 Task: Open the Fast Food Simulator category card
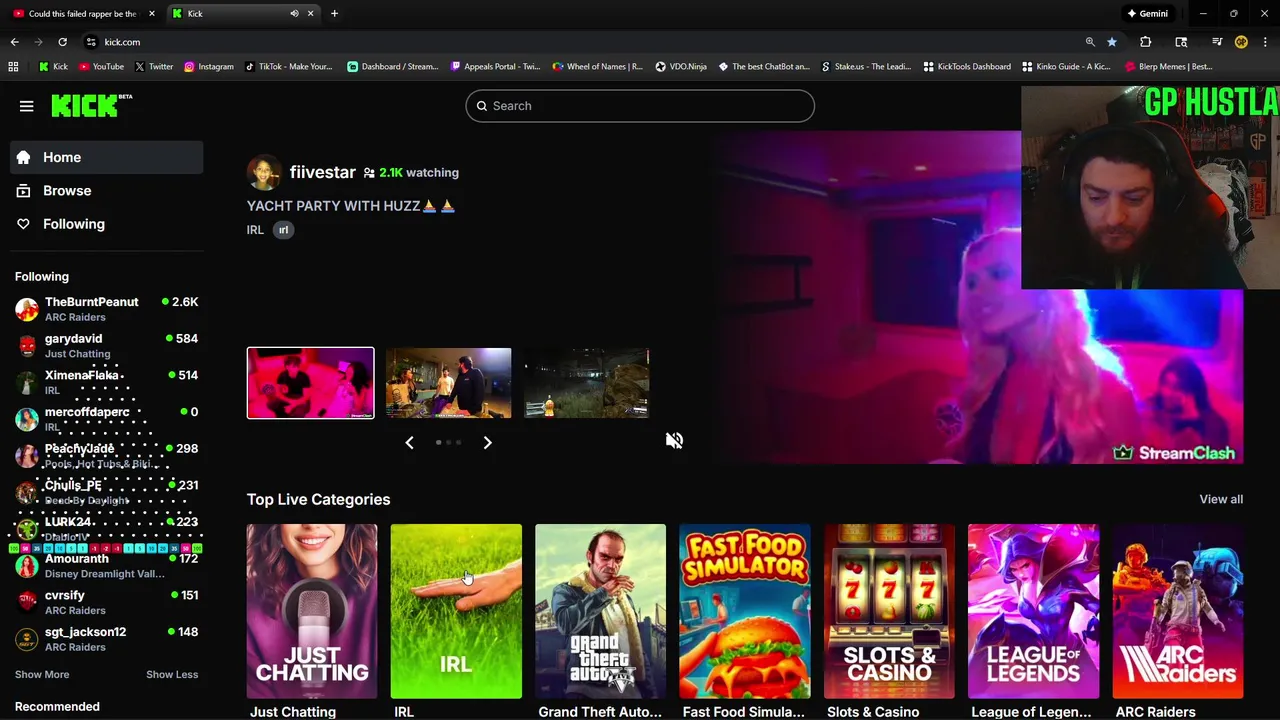pyautogui.click(x=745, y=611)
